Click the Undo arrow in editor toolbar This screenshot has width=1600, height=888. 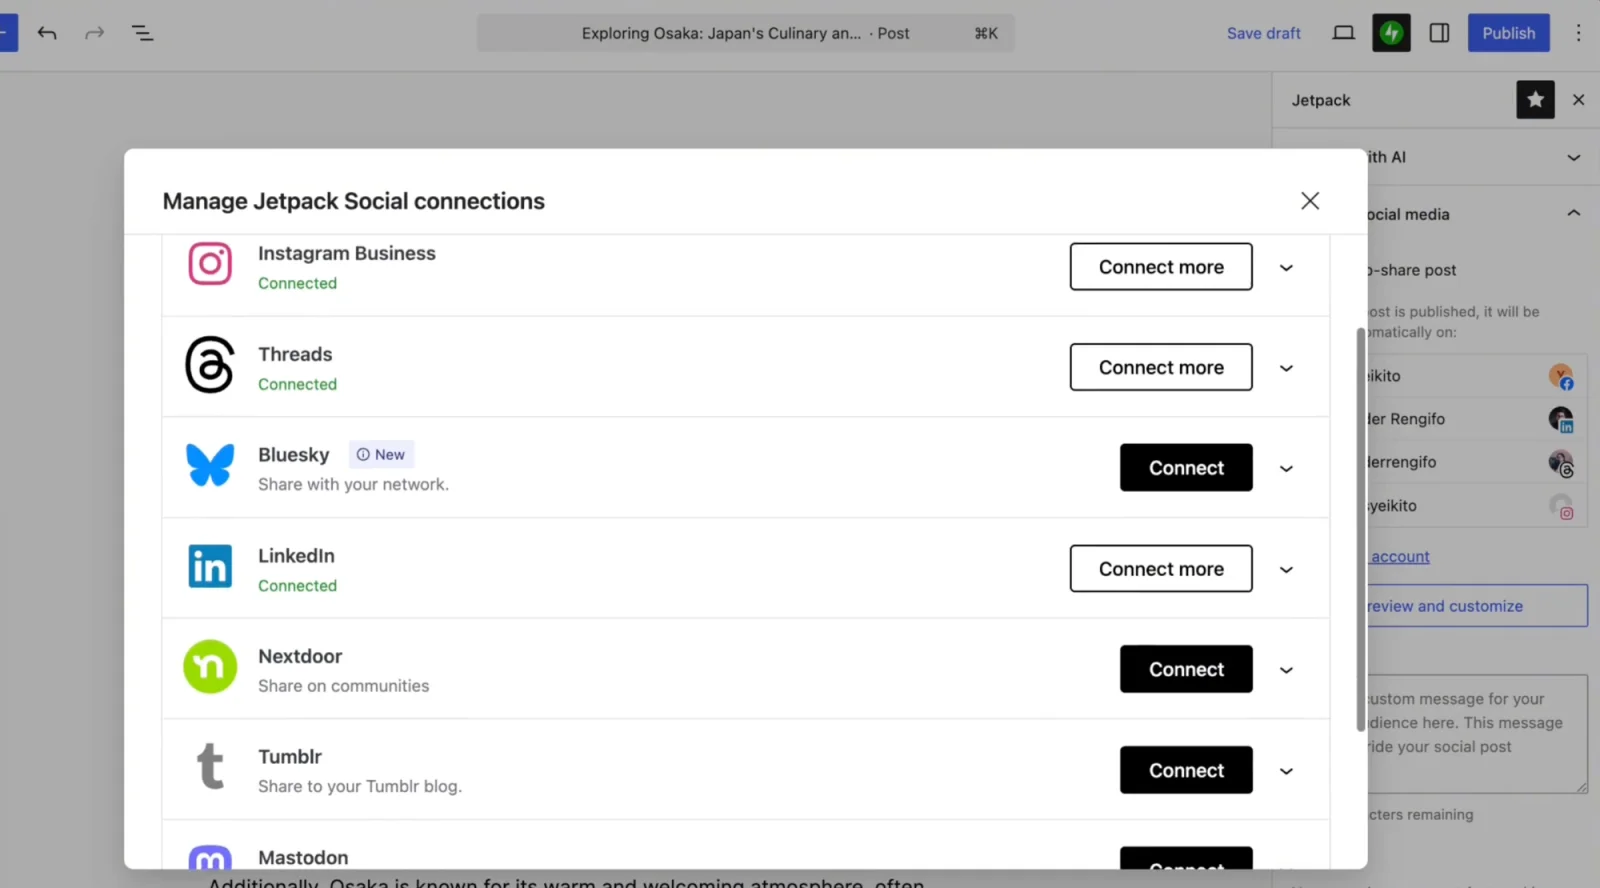[47, 33]
